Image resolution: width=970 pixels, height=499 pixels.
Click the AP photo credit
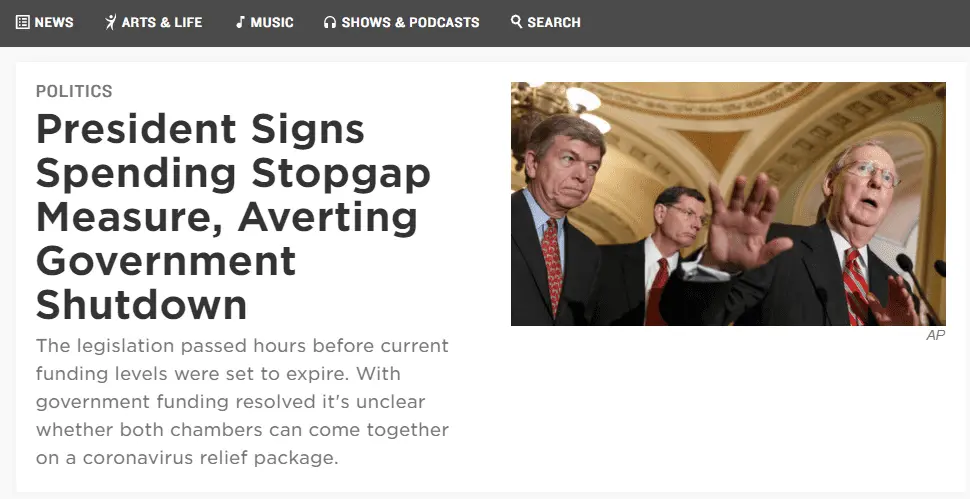pos(935,335)
